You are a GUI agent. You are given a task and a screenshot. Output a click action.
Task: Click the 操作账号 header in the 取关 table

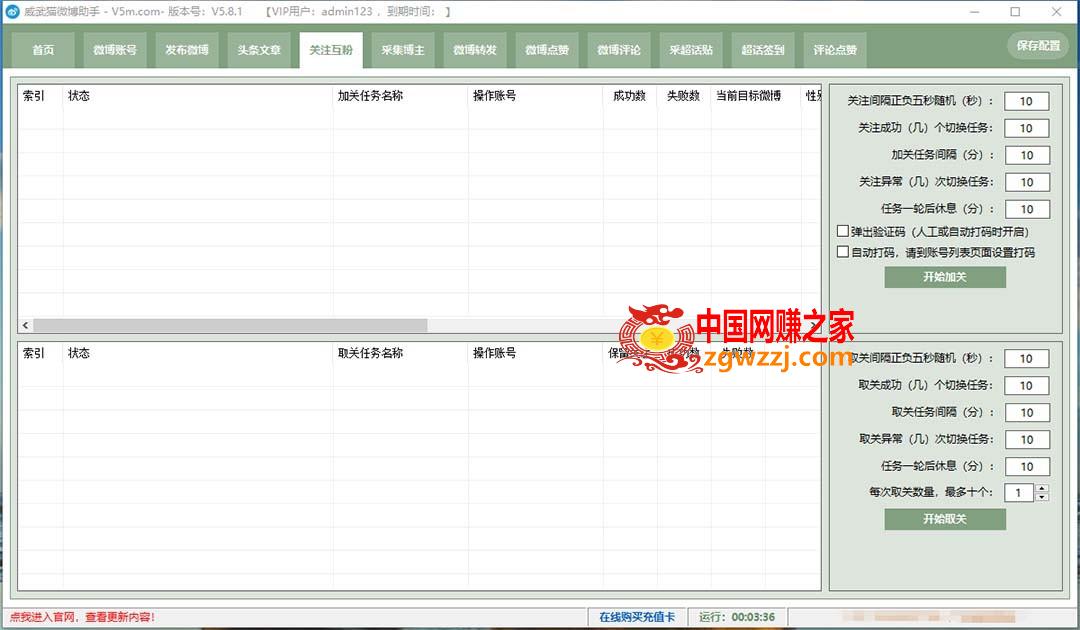coord(495,353)
